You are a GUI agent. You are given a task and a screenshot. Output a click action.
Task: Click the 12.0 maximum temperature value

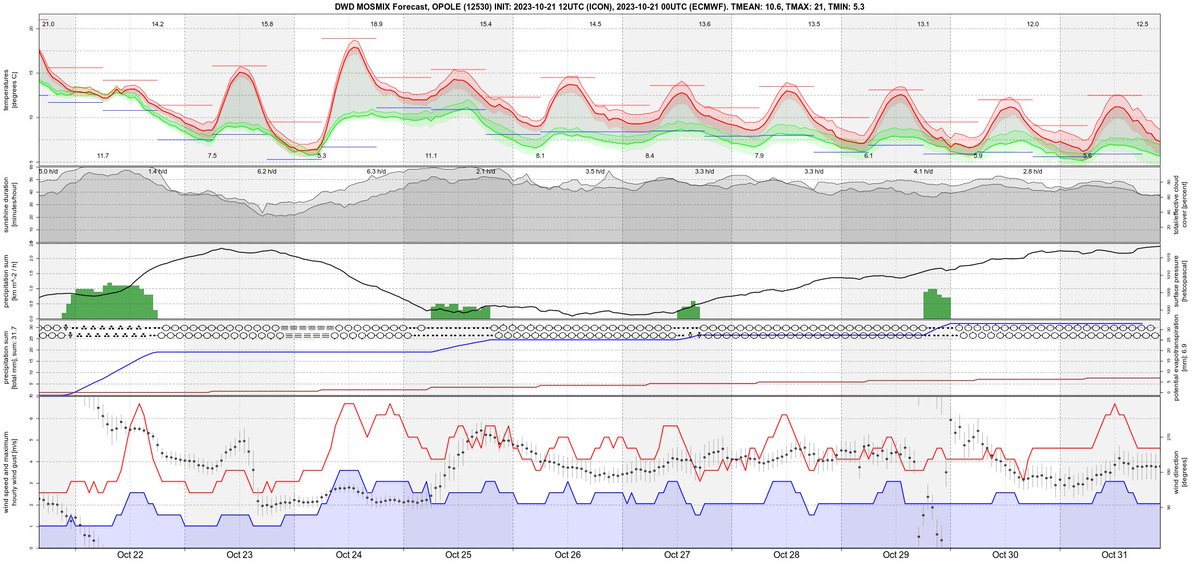1032,23
